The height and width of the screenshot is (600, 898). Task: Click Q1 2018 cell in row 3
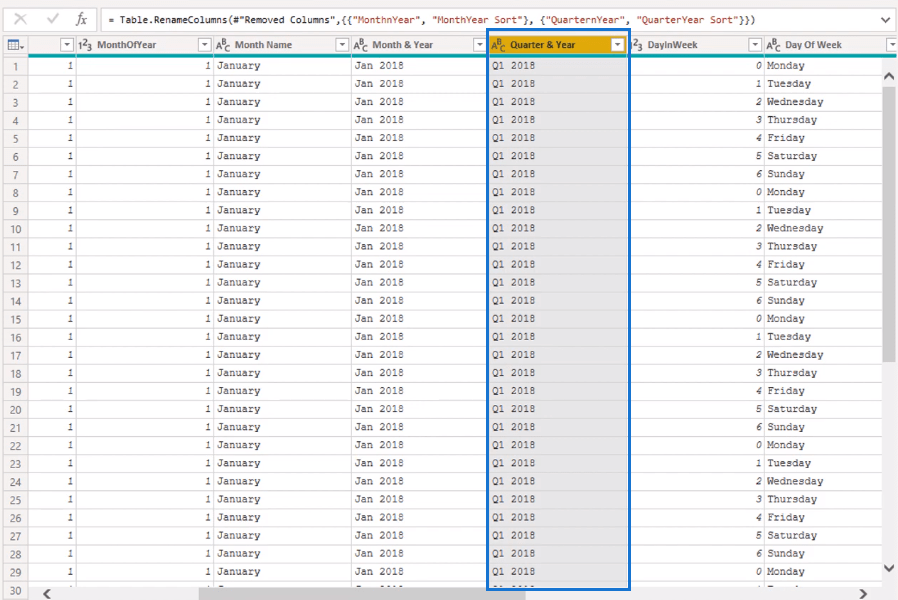(x=558, y=102)
